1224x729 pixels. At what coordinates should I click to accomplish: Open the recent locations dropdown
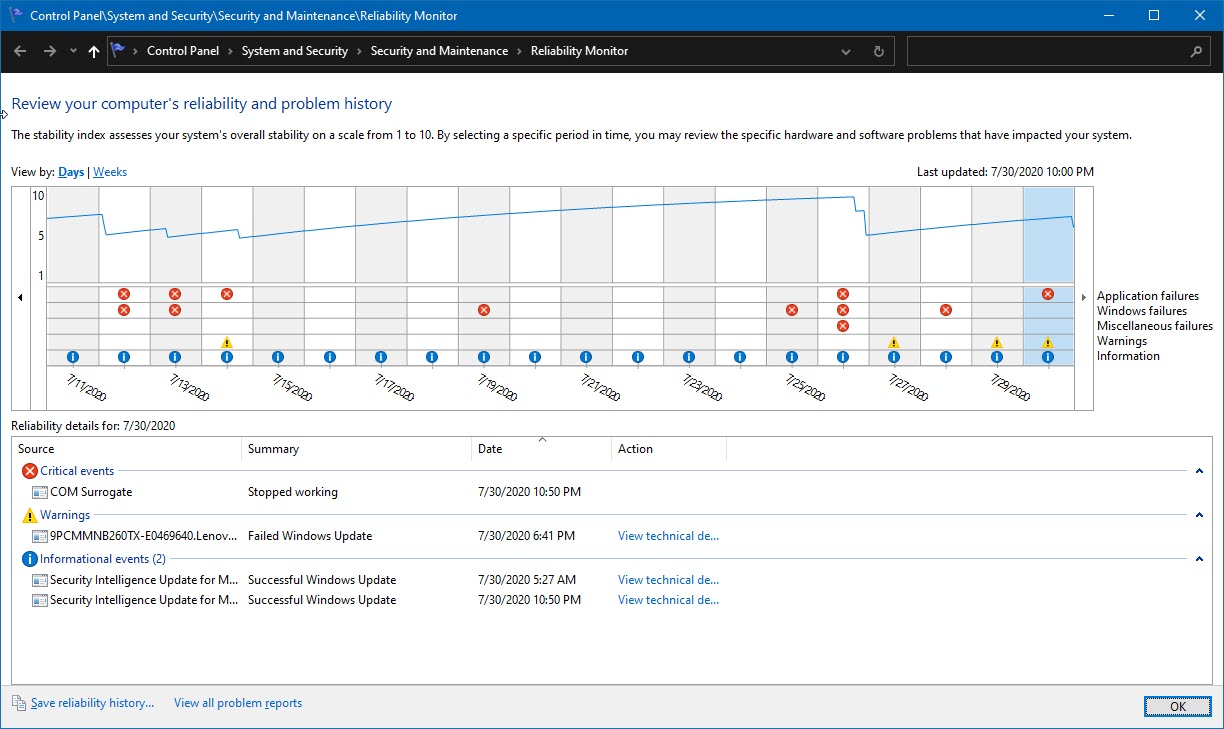coord(73,51)
